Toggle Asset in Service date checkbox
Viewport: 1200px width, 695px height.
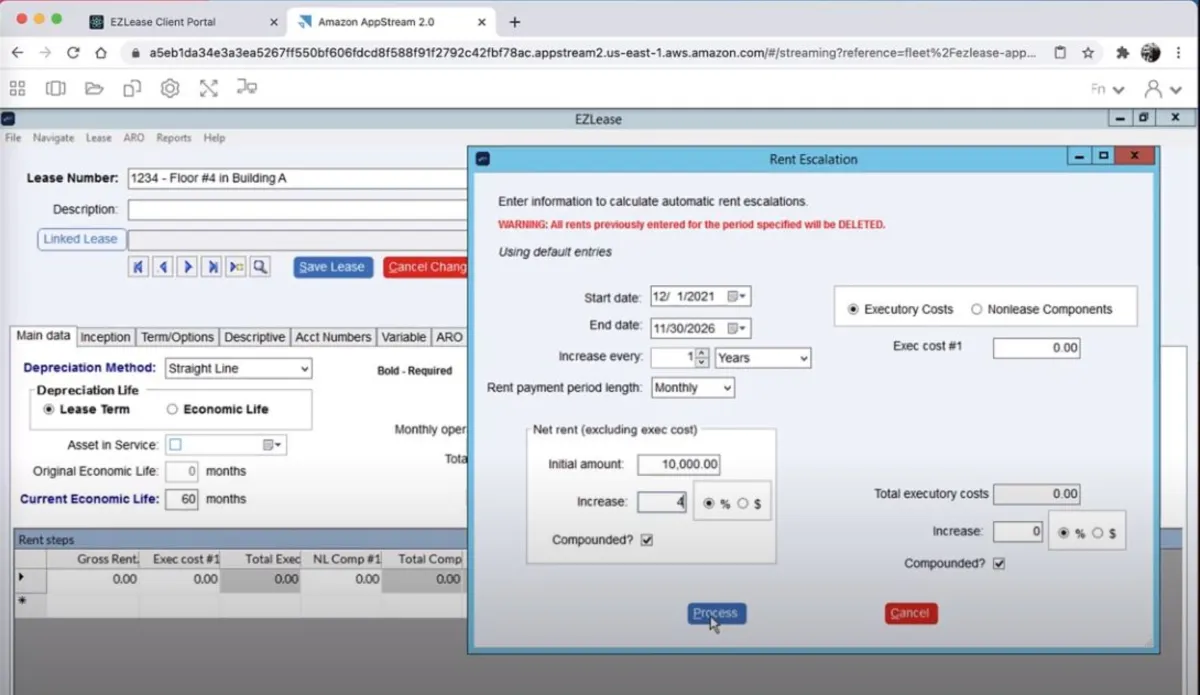176,445
